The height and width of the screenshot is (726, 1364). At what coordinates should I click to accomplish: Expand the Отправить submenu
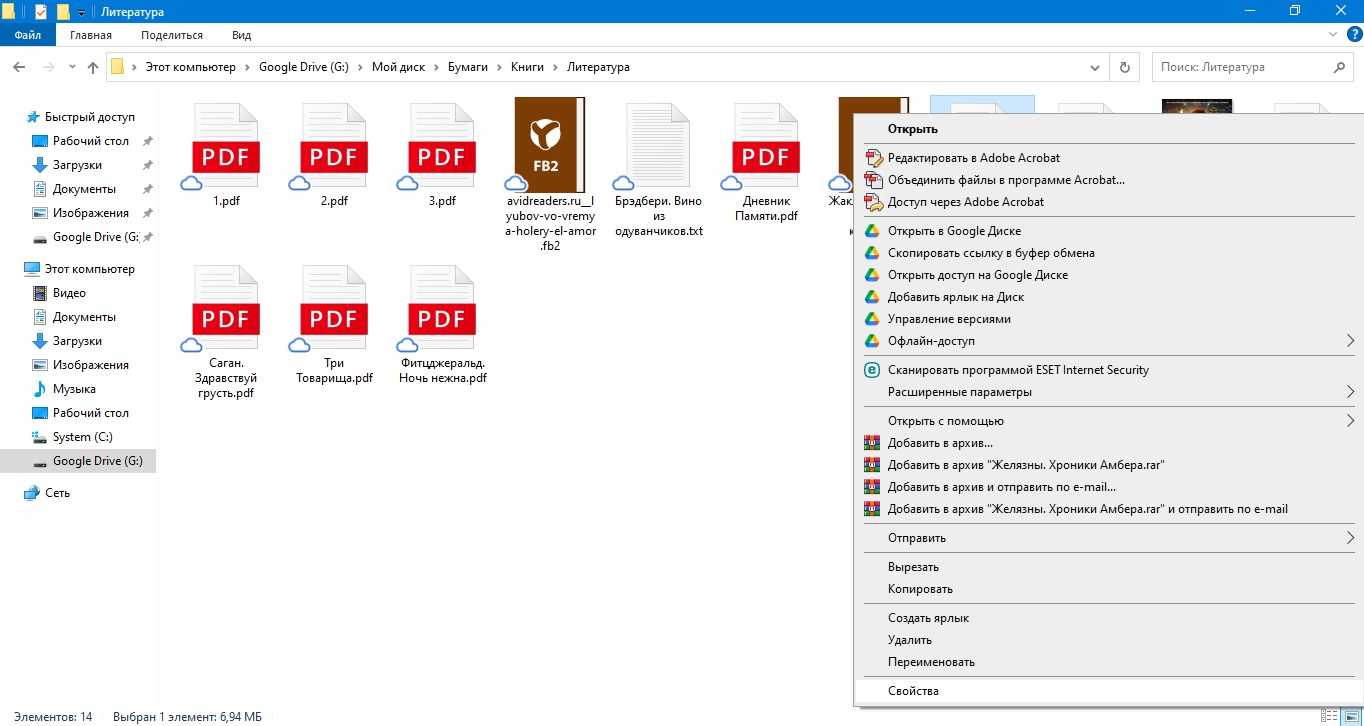(x=1349, y=538)
